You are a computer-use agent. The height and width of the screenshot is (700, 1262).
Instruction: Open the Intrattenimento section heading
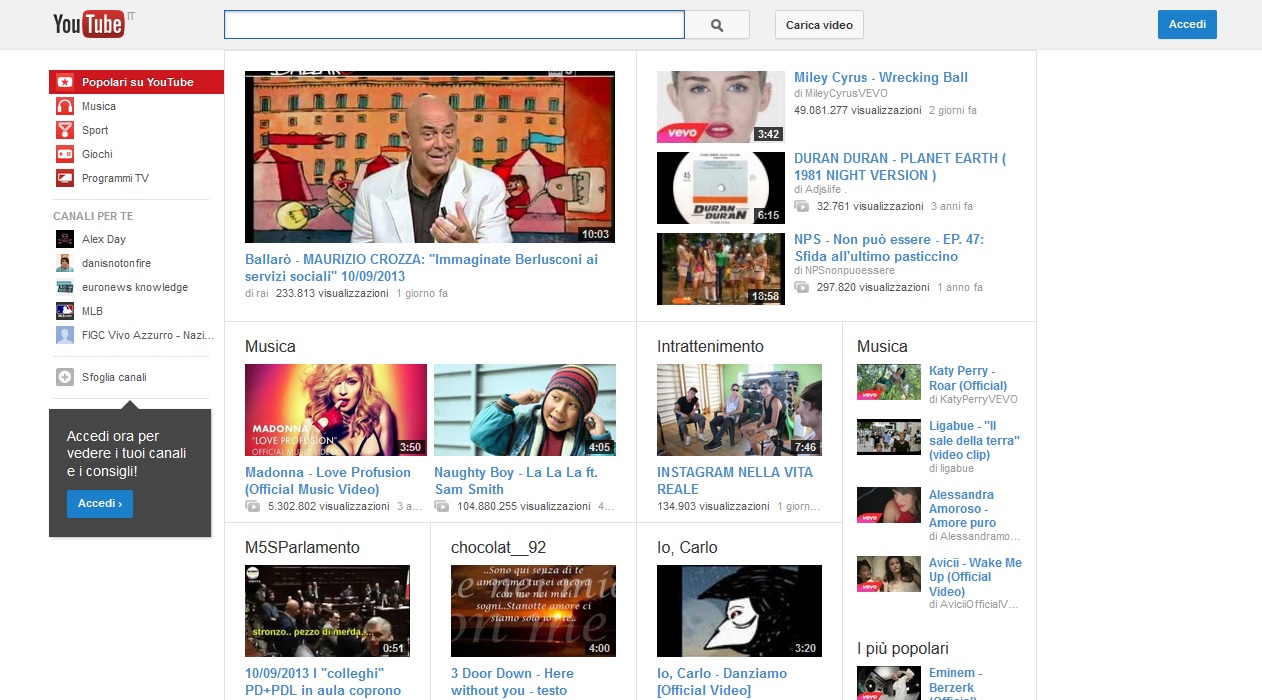(710, 346)
